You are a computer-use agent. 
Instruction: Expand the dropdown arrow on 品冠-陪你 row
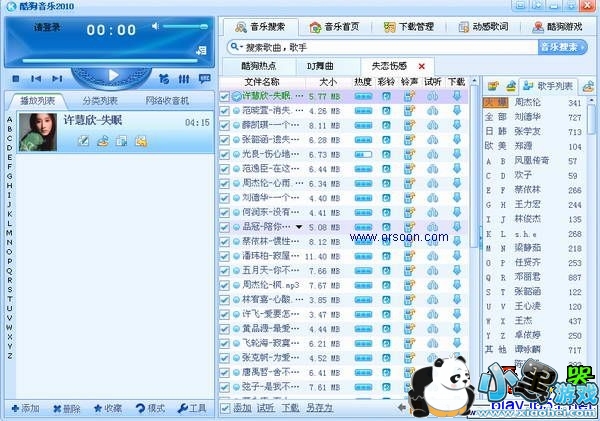299,227
